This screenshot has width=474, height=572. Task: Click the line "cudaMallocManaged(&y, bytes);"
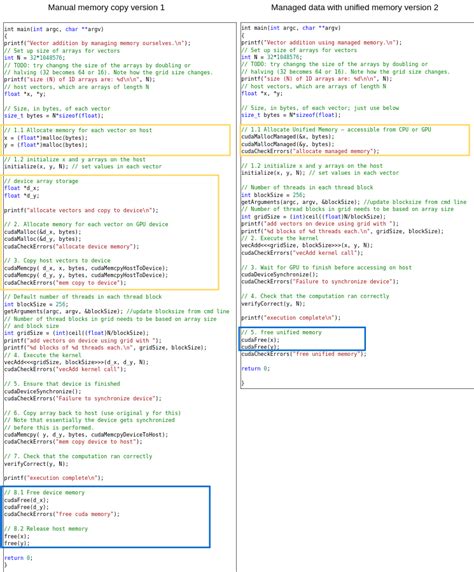tap(288, 144)
